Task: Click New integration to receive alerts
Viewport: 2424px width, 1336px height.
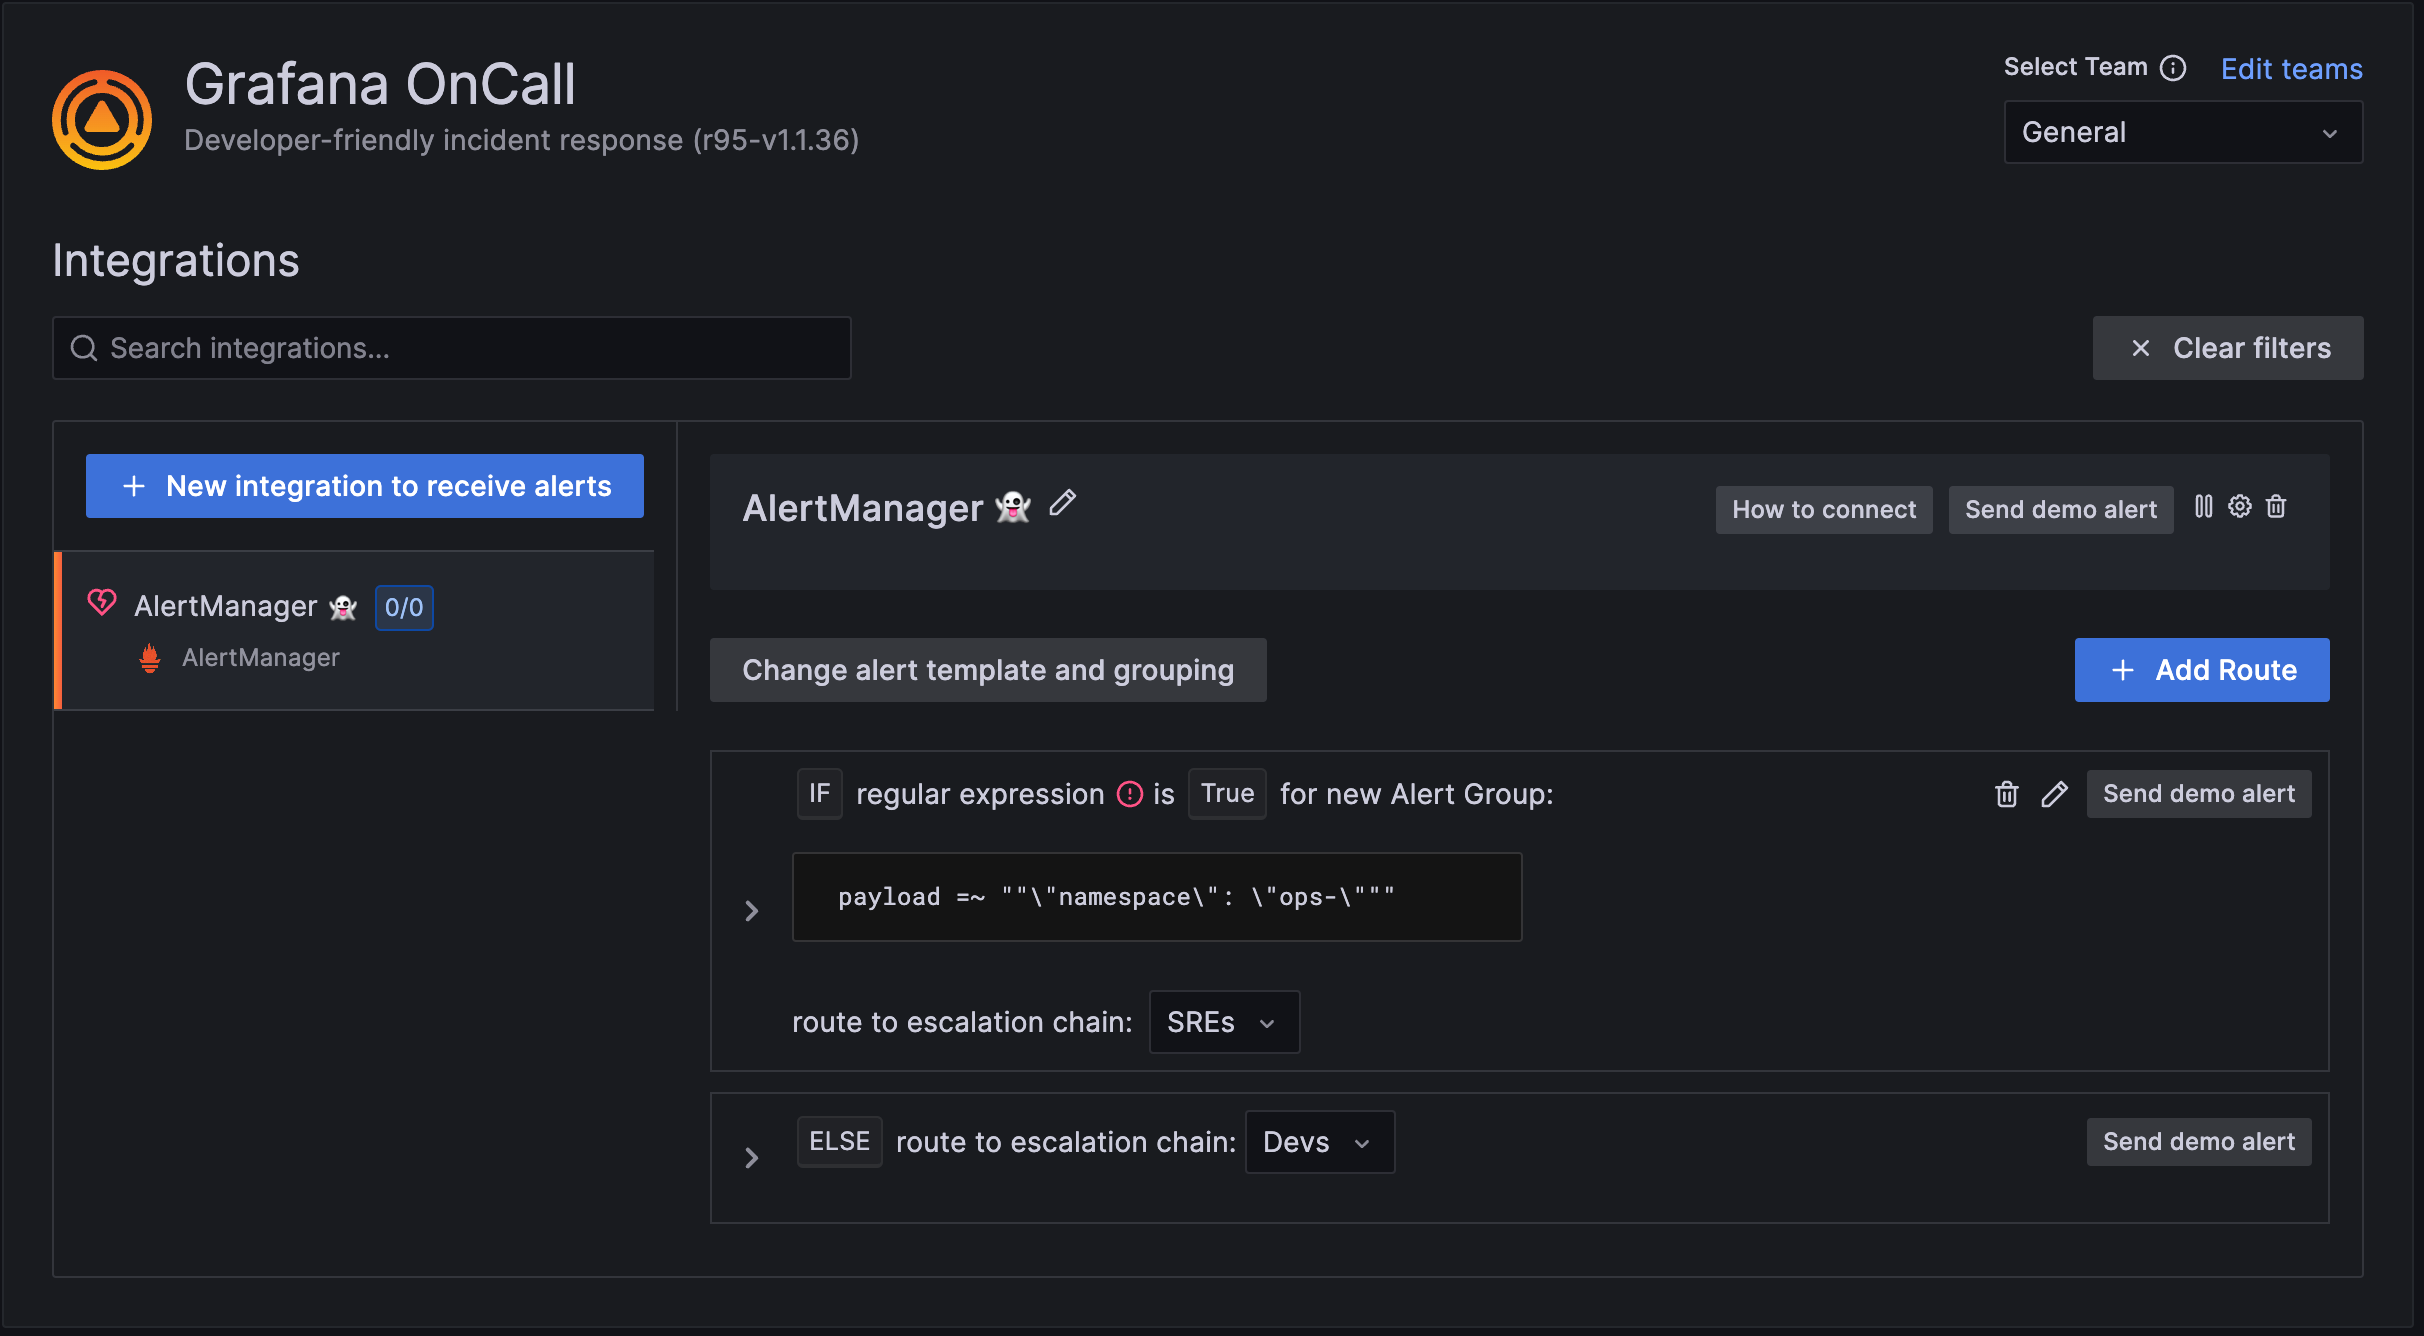Action: click(x=365, y=486)
